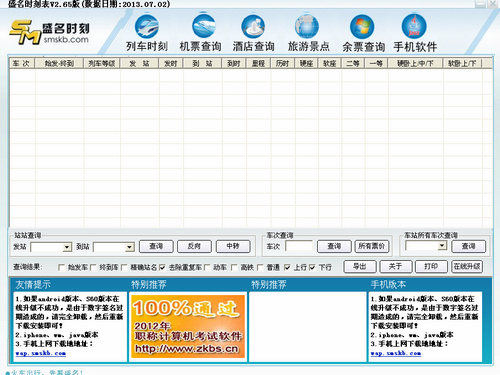Screen dimensions: 500x375
Task: Click the 历时 duration column header
Action: tap(282, 63)
